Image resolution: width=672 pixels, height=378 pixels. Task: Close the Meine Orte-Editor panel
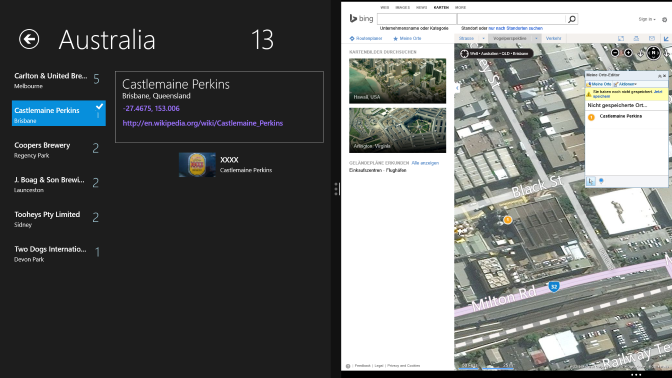click(x=665, y=76)
